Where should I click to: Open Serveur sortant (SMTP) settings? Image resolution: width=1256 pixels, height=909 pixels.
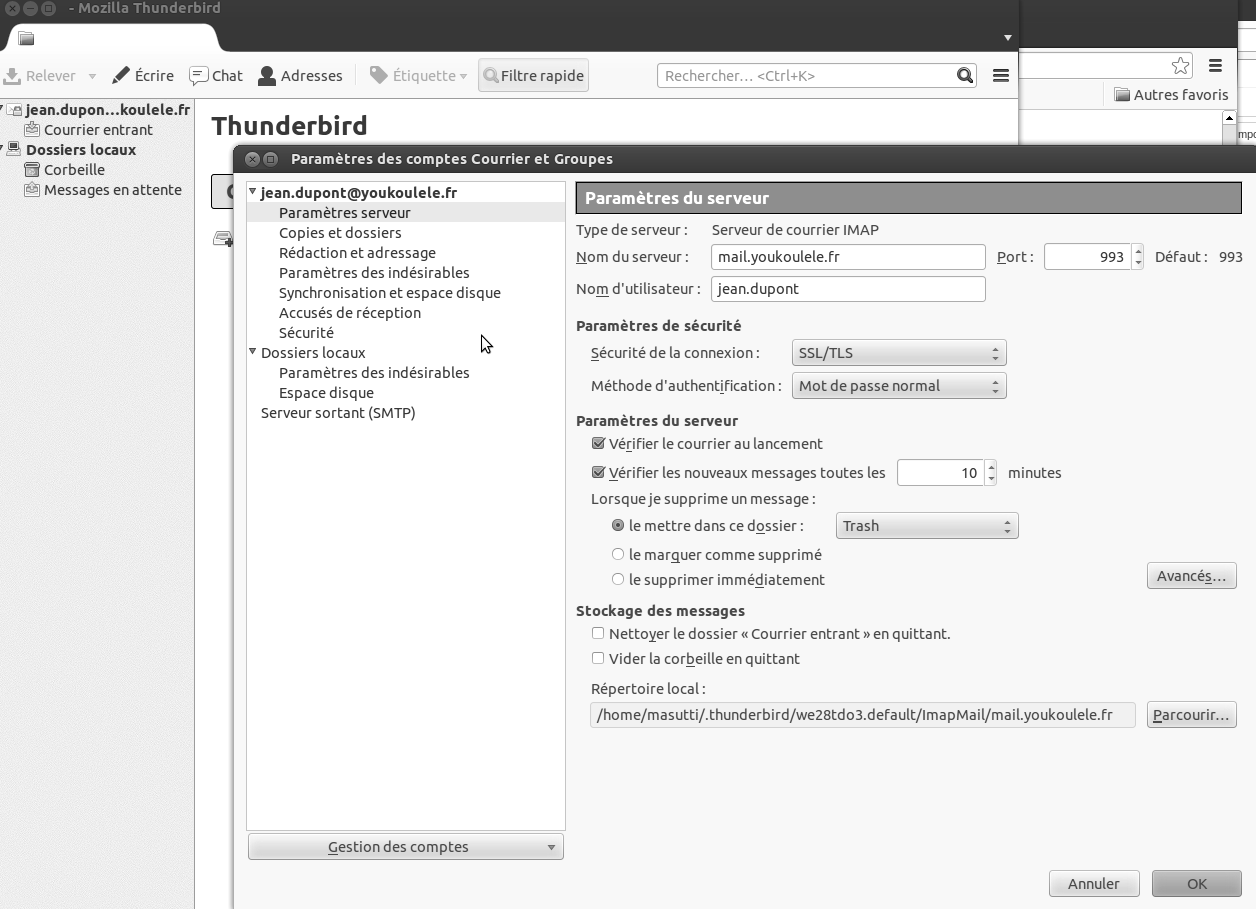click(338, 413)
